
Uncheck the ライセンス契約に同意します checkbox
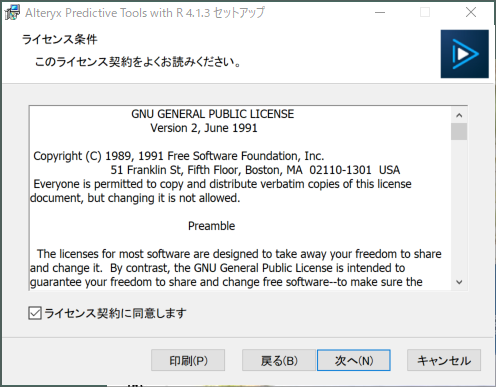click(35, 313)
